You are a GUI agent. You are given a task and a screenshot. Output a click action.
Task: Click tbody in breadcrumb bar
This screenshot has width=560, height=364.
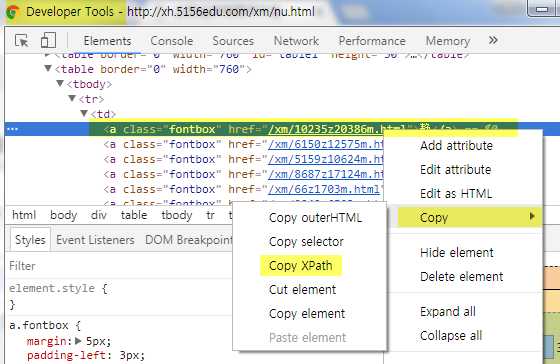(177, 215)
